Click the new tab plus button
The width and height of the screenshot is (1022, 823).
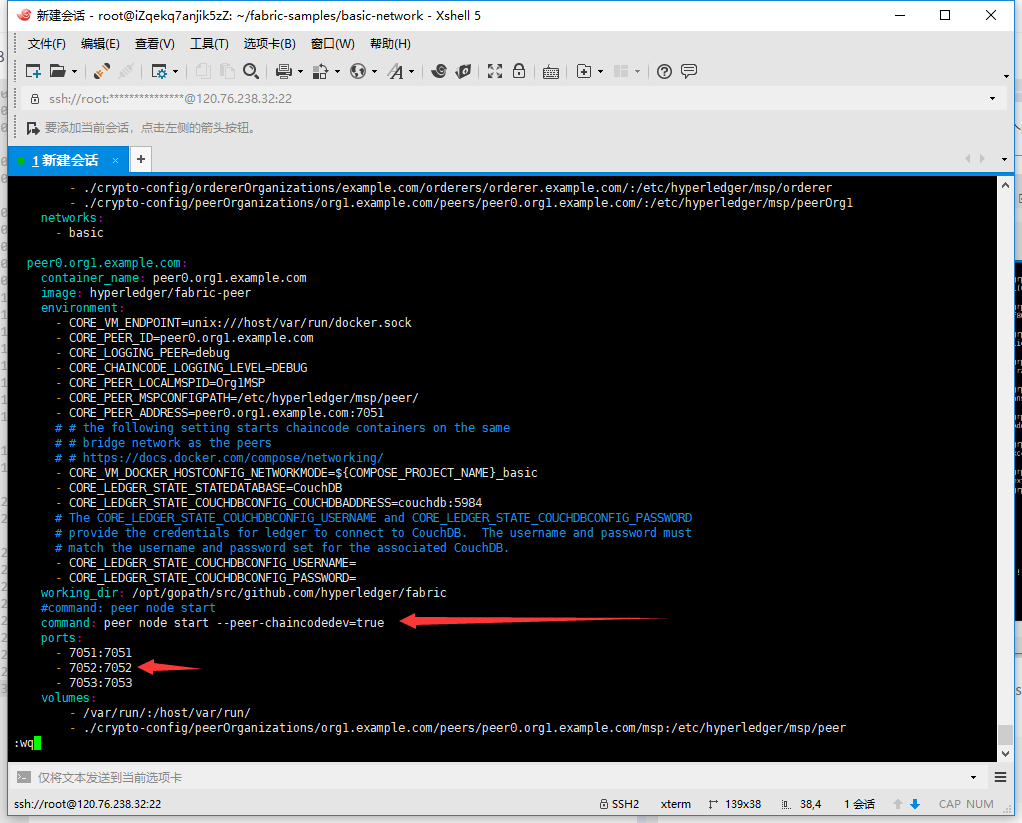click(140, 159)
